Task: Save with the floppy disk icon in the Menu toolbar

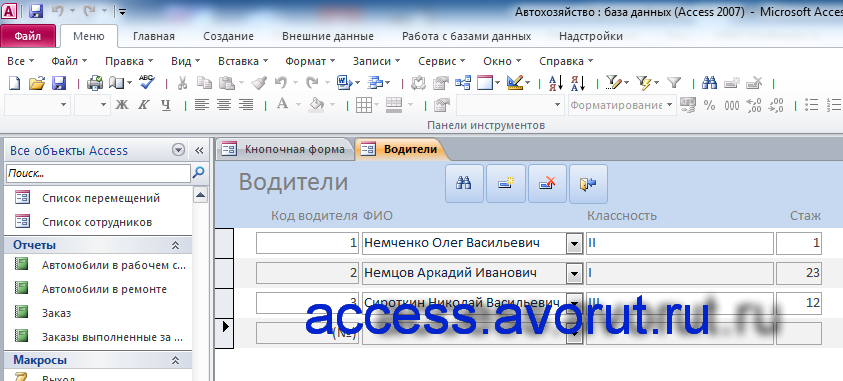Action: click(x=59, y=83)
